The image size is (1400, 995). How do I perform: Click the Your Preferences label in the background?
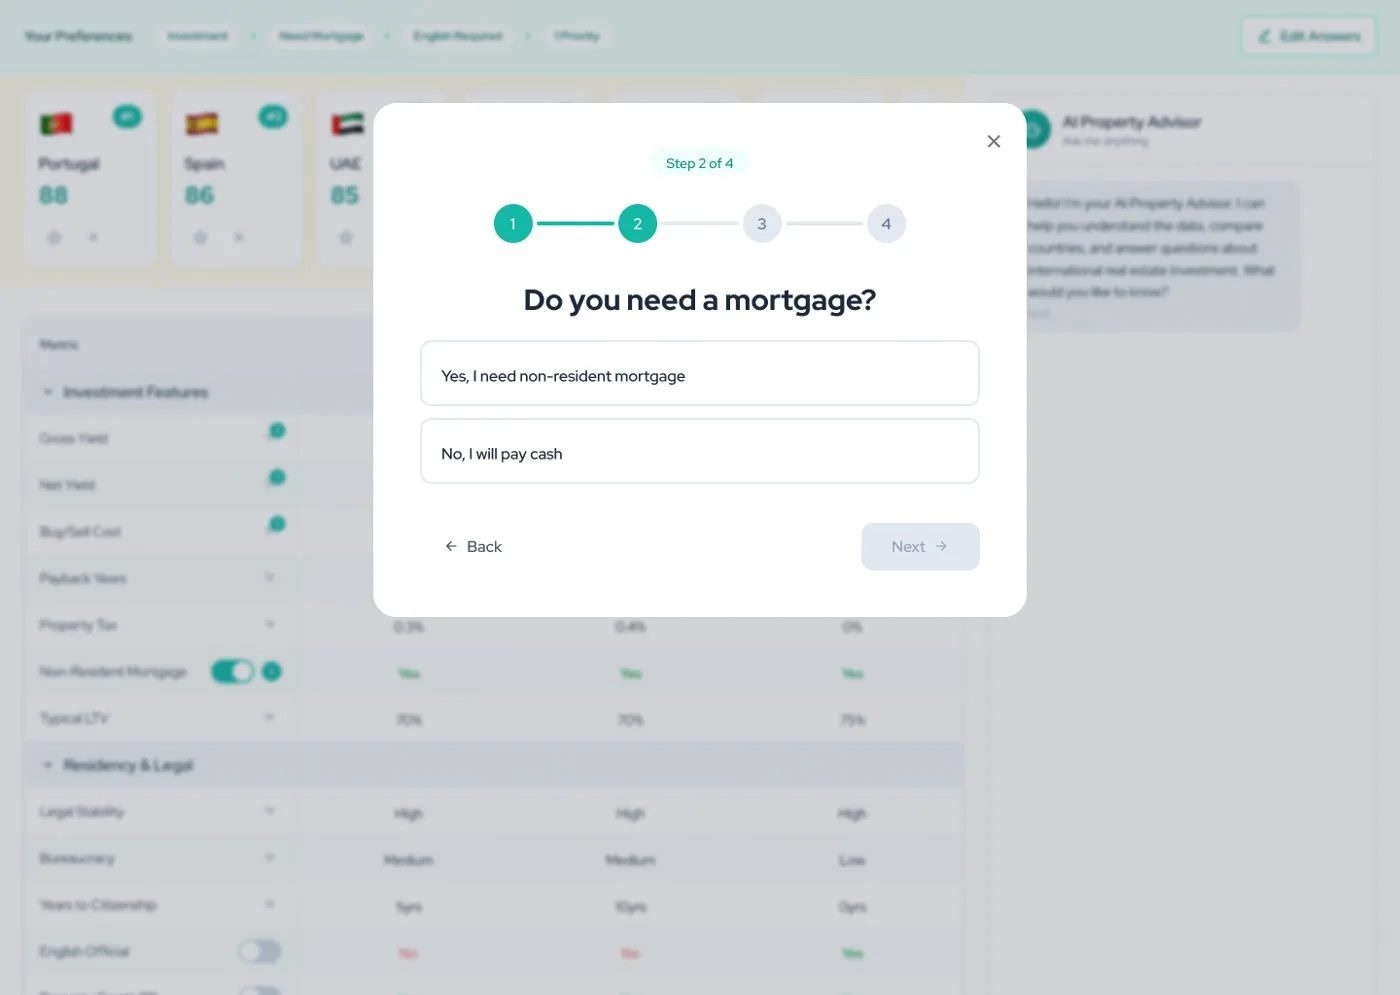78,36
